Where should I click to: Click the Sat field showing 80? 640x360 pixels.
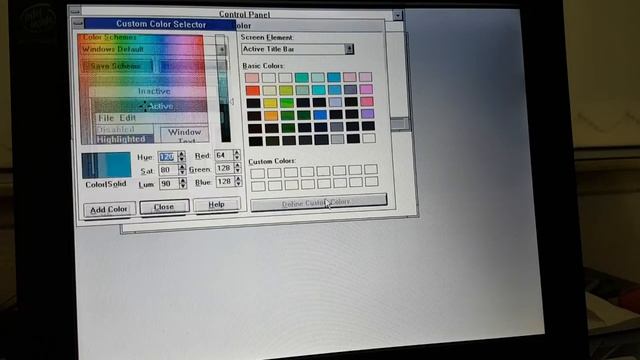click(168, 170)
